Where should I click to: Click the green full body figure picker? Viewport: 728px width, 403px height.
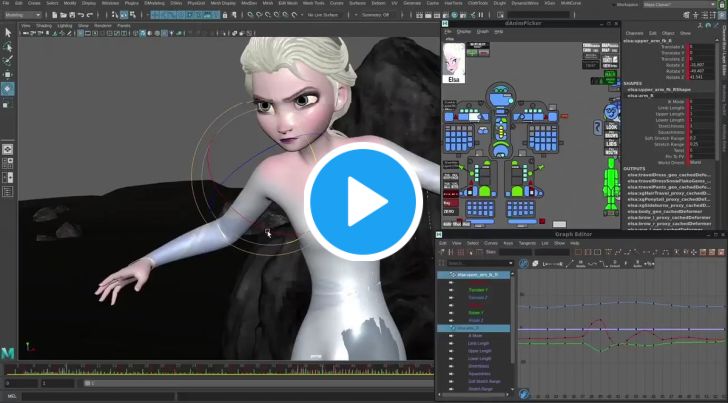[x=611, y=186]
